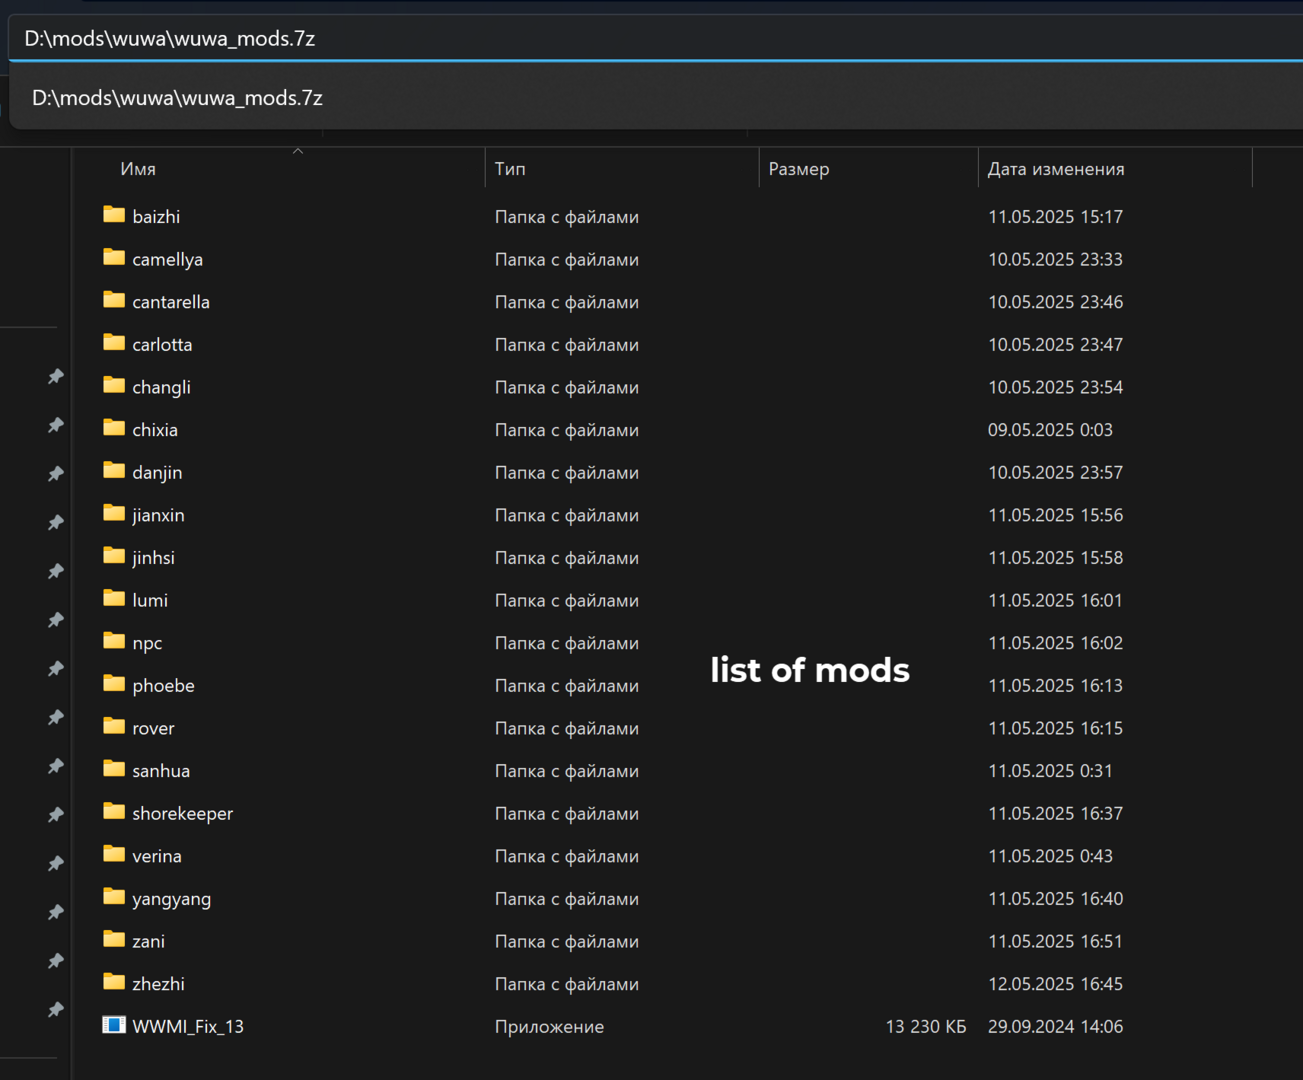
Task: Select the jinhsi folder name
Action: coord(153,558)
